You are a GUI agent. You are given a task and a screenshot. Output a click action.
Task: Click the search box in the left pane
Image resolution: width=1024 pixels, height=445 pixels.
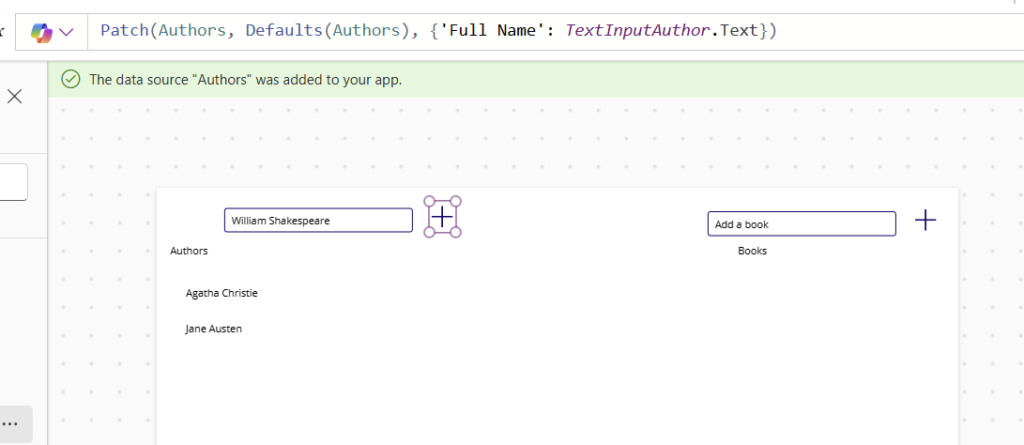point(13,182)
